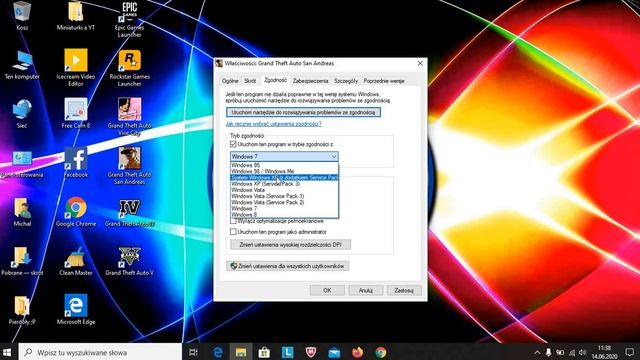Switch to the Szczegóły tab
This screenshot has width=640, height=360.
pyautogui.click(x=346, y=81)
